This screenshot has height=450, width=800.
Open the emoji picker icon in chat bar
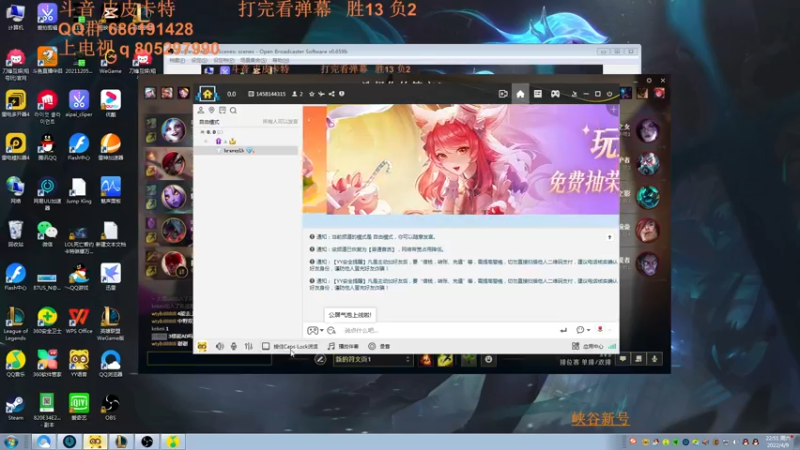click(x=332, y=331)
